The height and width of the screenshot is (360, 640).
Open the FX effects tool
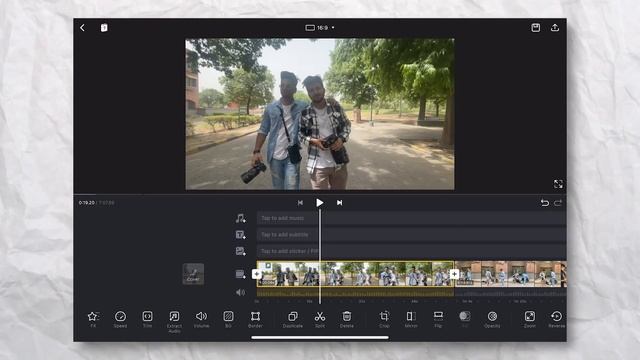93,319
